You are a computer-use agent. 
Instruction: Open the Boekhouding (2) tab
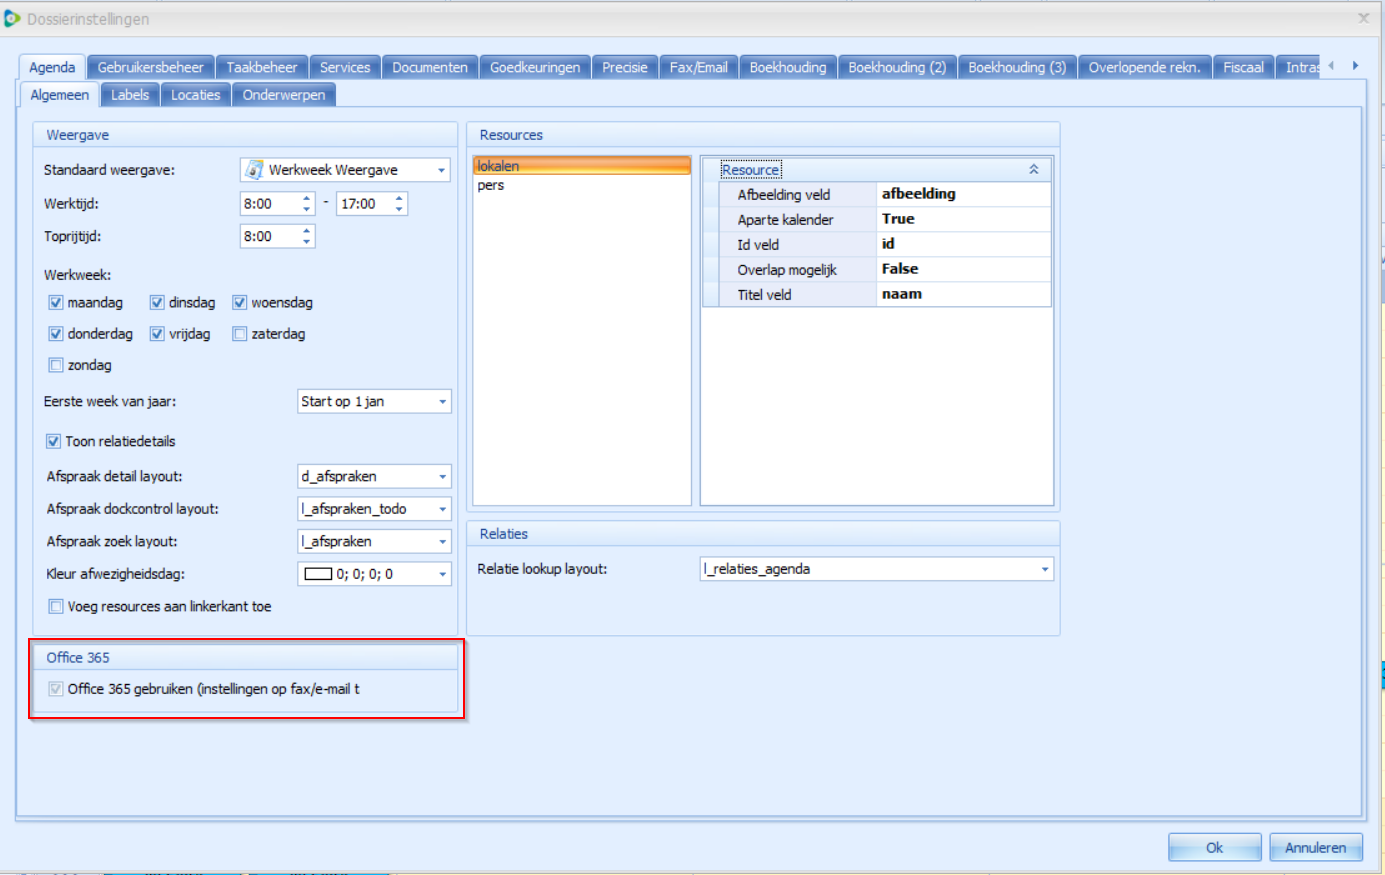coord(897,67)
